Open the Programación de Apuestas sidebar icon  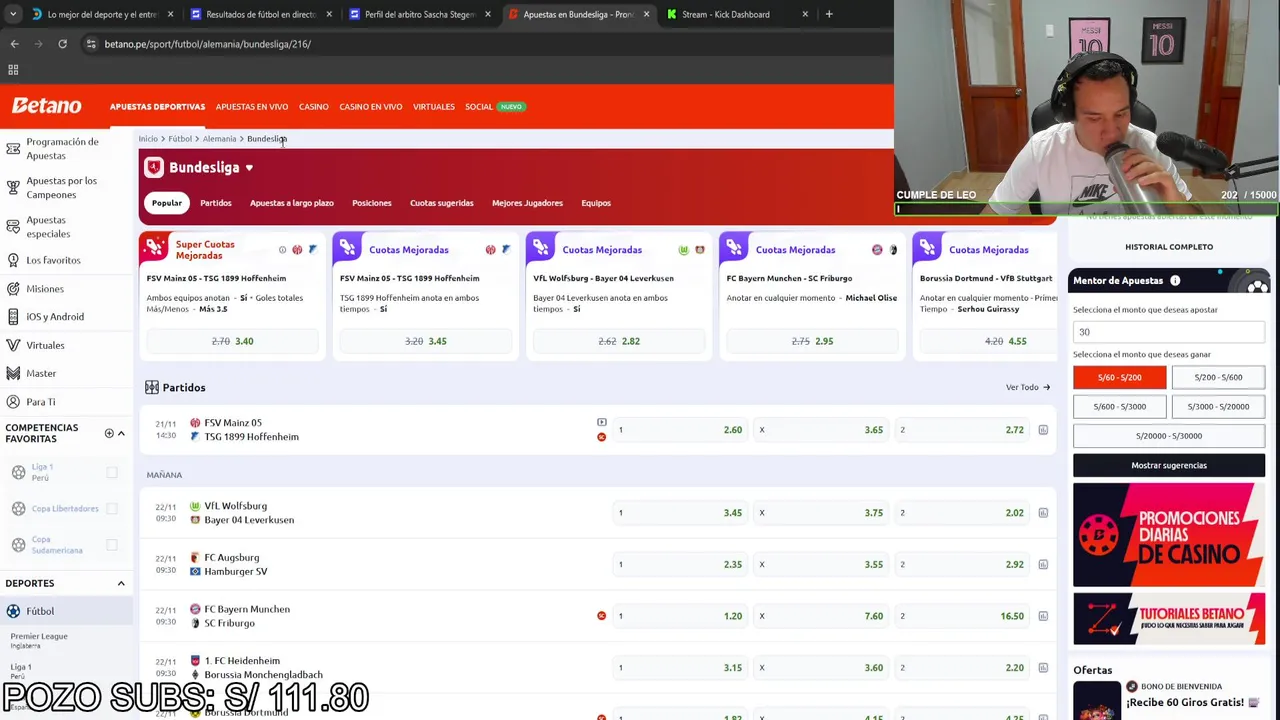[x=13, y=148]
